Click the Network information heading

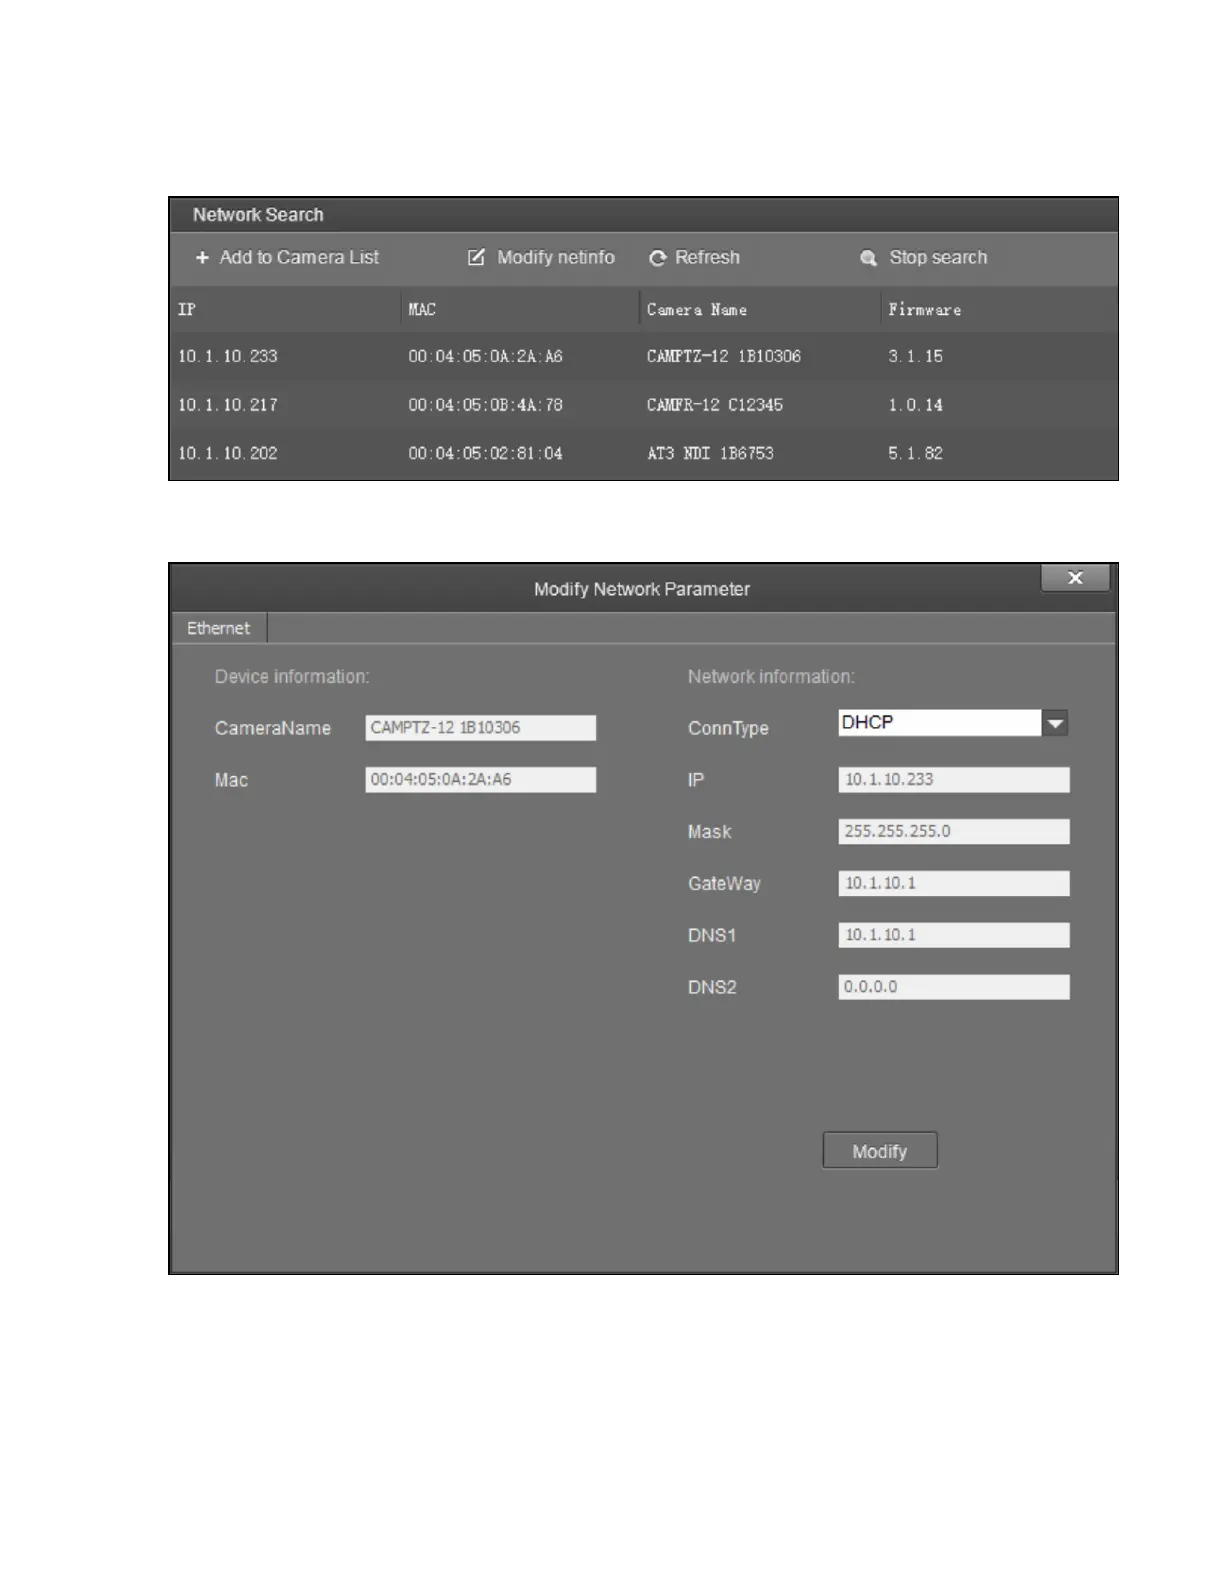(x=771, y=677)
